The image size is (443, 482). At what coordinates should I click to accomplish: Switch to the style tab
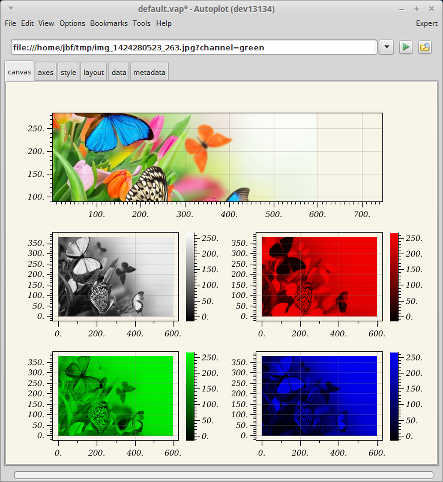tap(68, 72)
